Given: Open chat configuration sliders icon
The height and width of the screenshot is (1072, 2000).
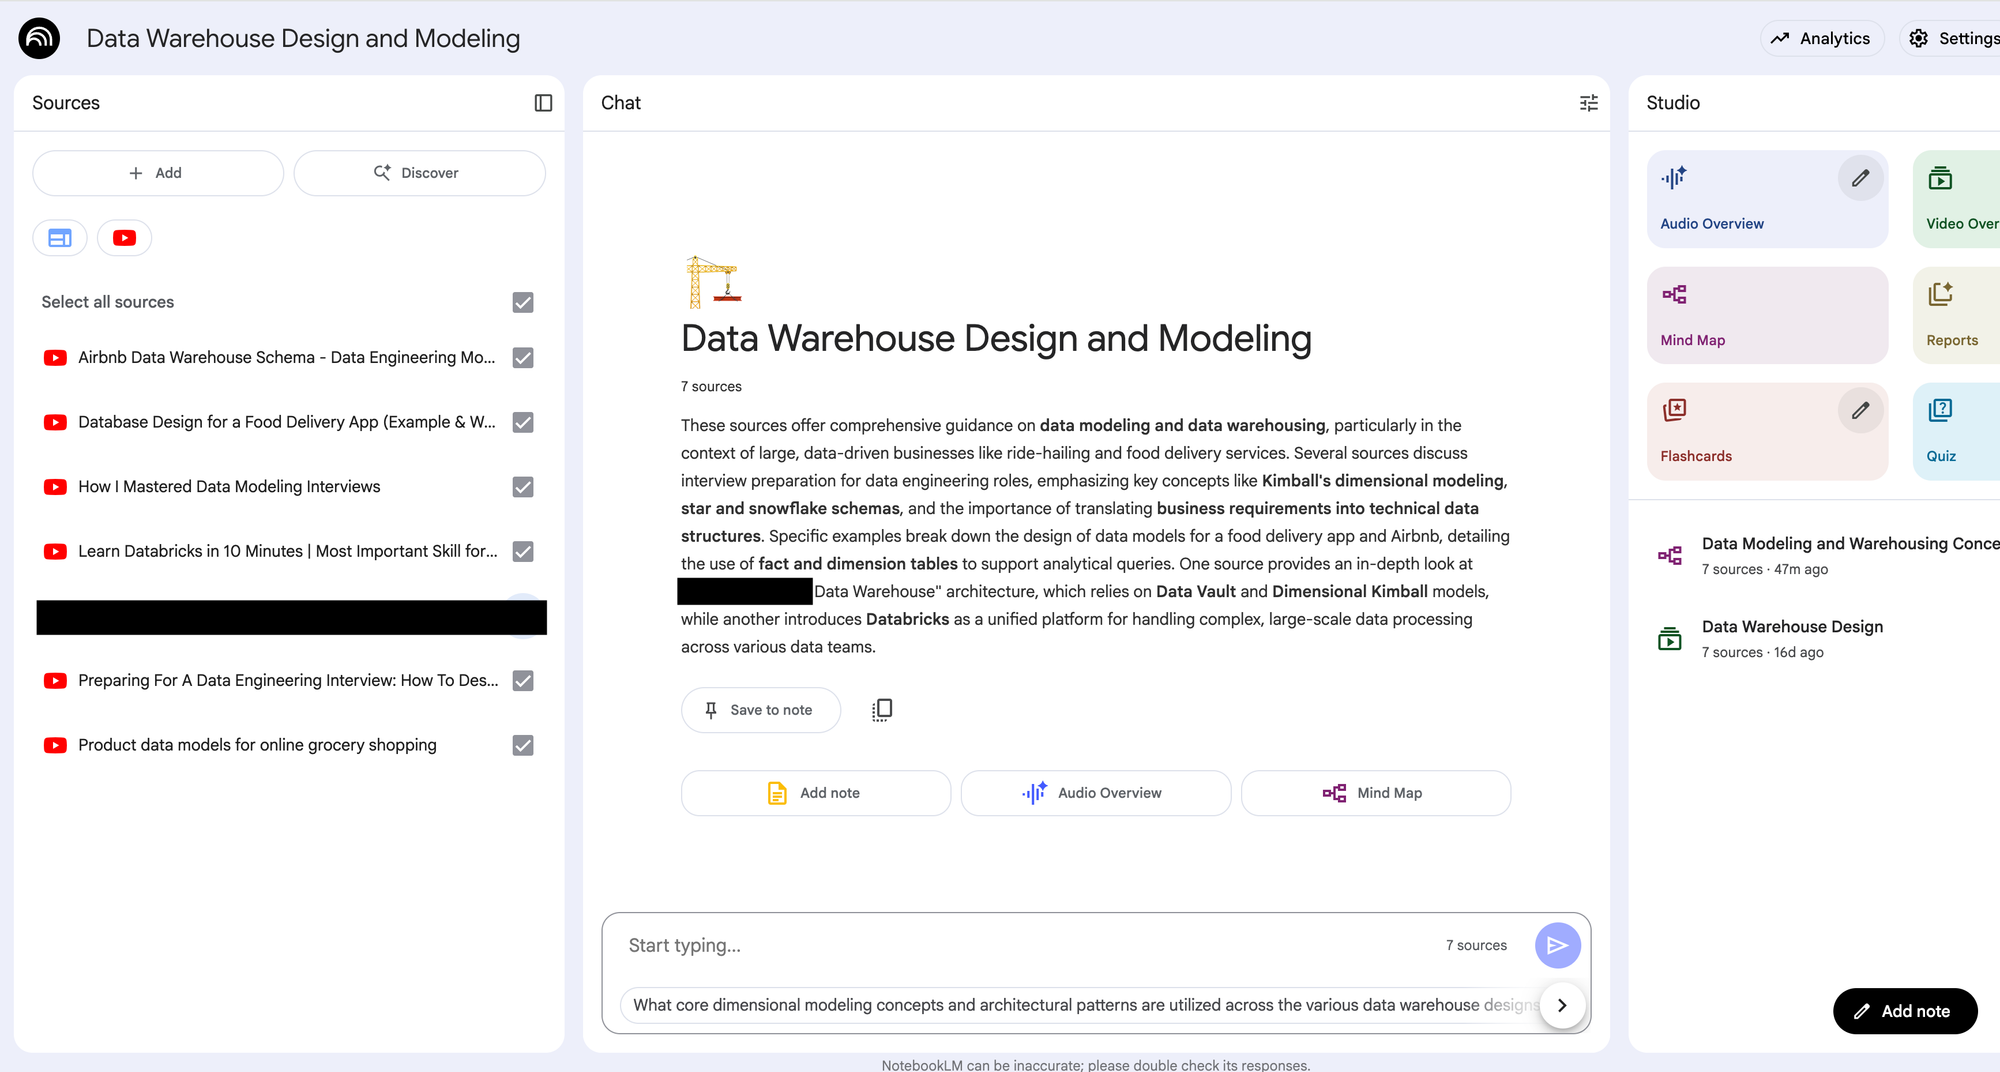Looking at the screenshot, I should [1588, 103].
